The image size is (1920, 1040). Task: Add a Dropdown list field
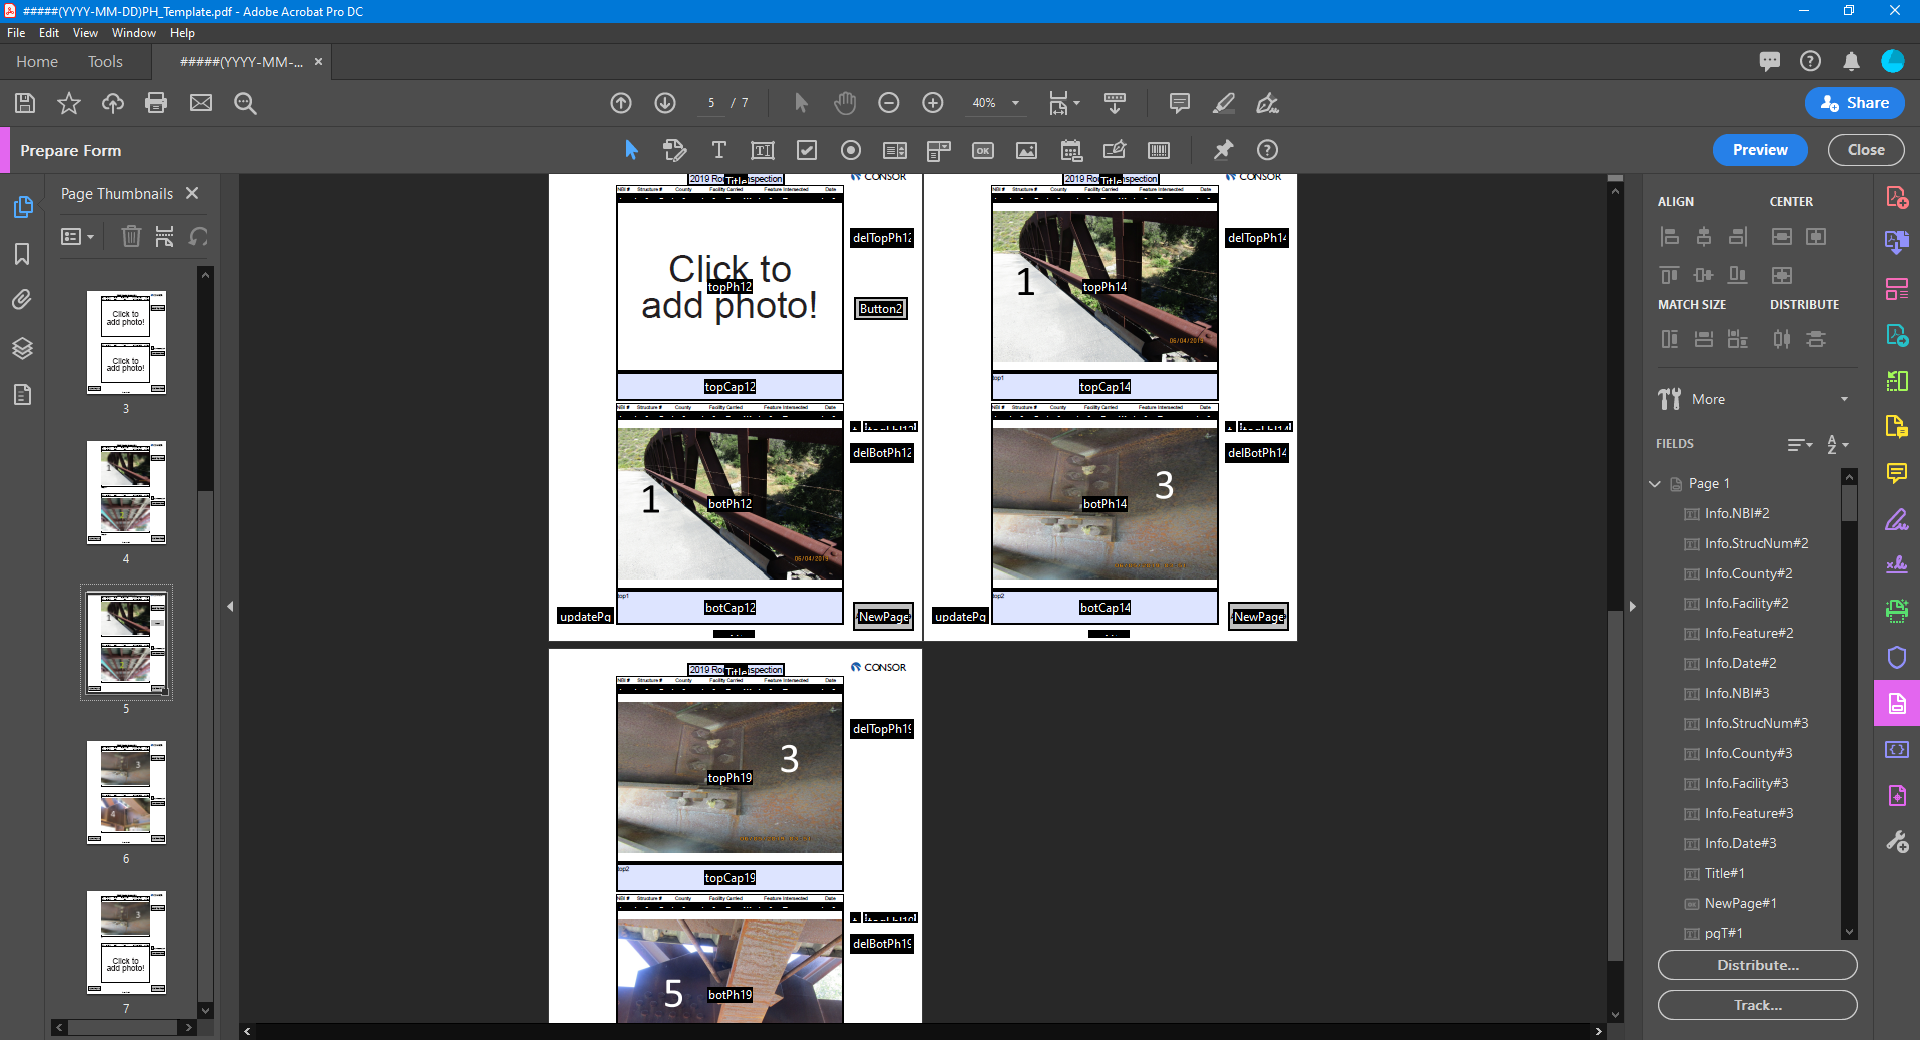(x=938, y=150)
